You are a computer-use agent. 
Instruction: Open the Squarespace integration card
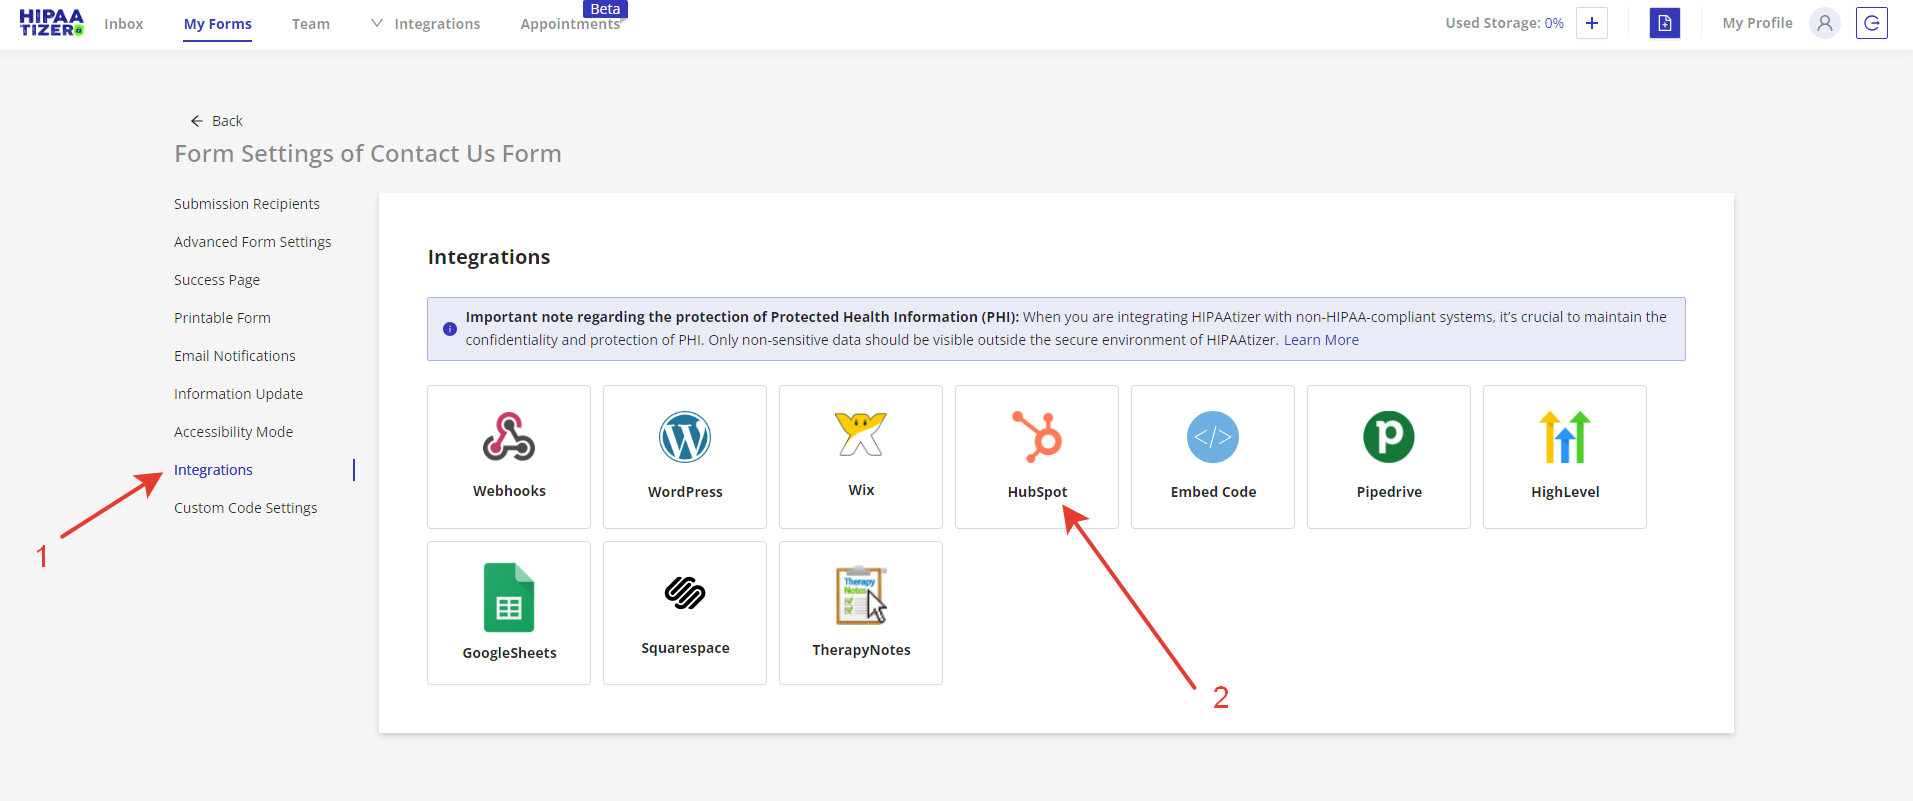pos(685,613)
